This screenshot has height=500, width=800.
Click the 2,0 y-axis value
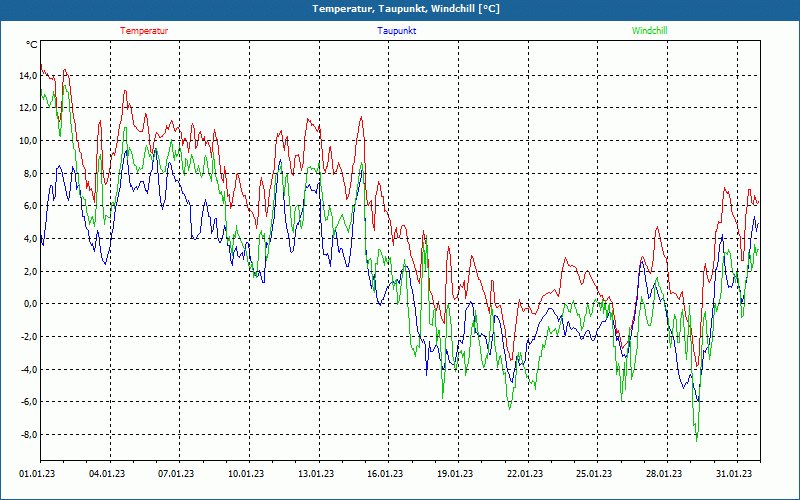point(30,271)
